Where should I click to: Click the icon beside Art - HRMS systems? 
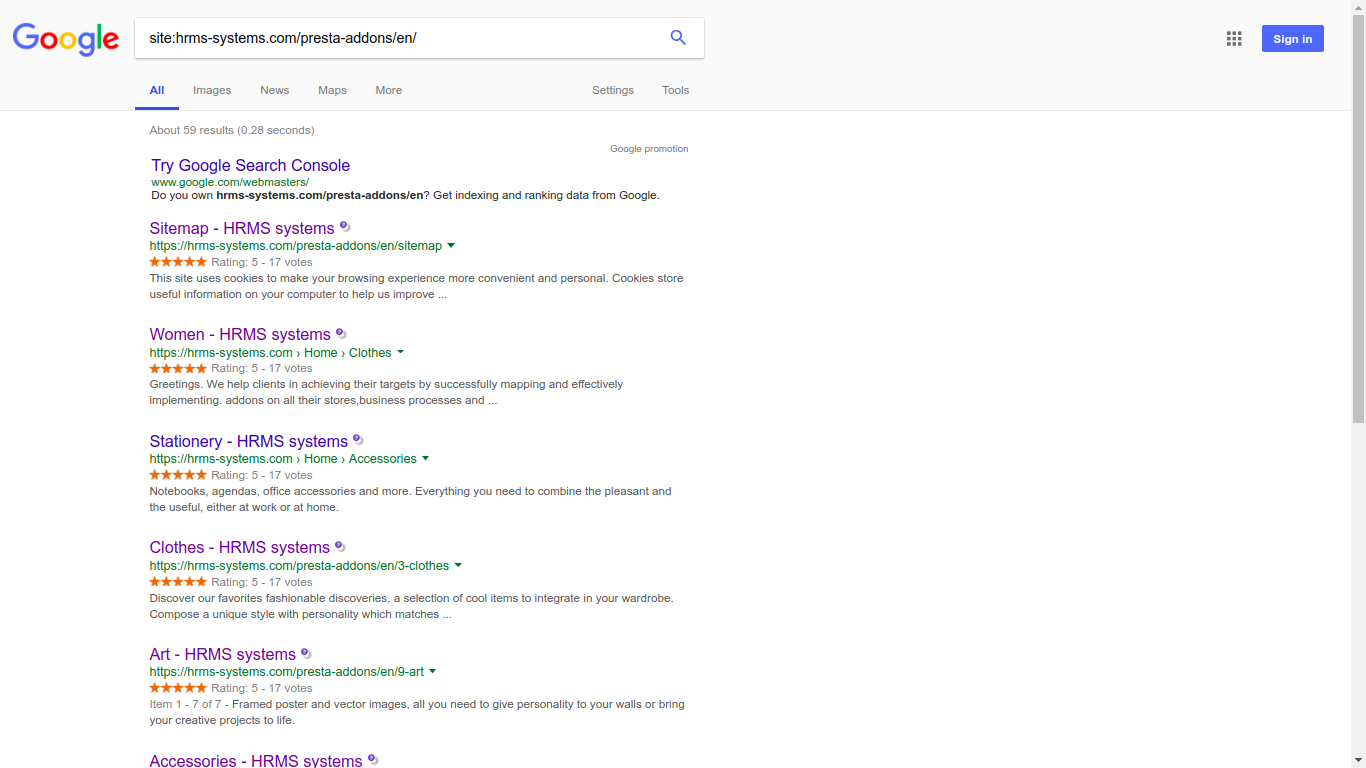pos(306,653)
